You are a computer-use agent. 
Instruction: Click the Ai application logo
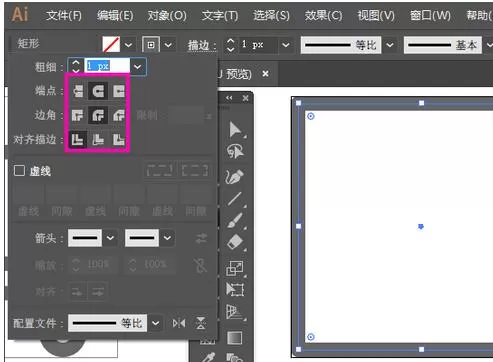click(x=20, y=14)
